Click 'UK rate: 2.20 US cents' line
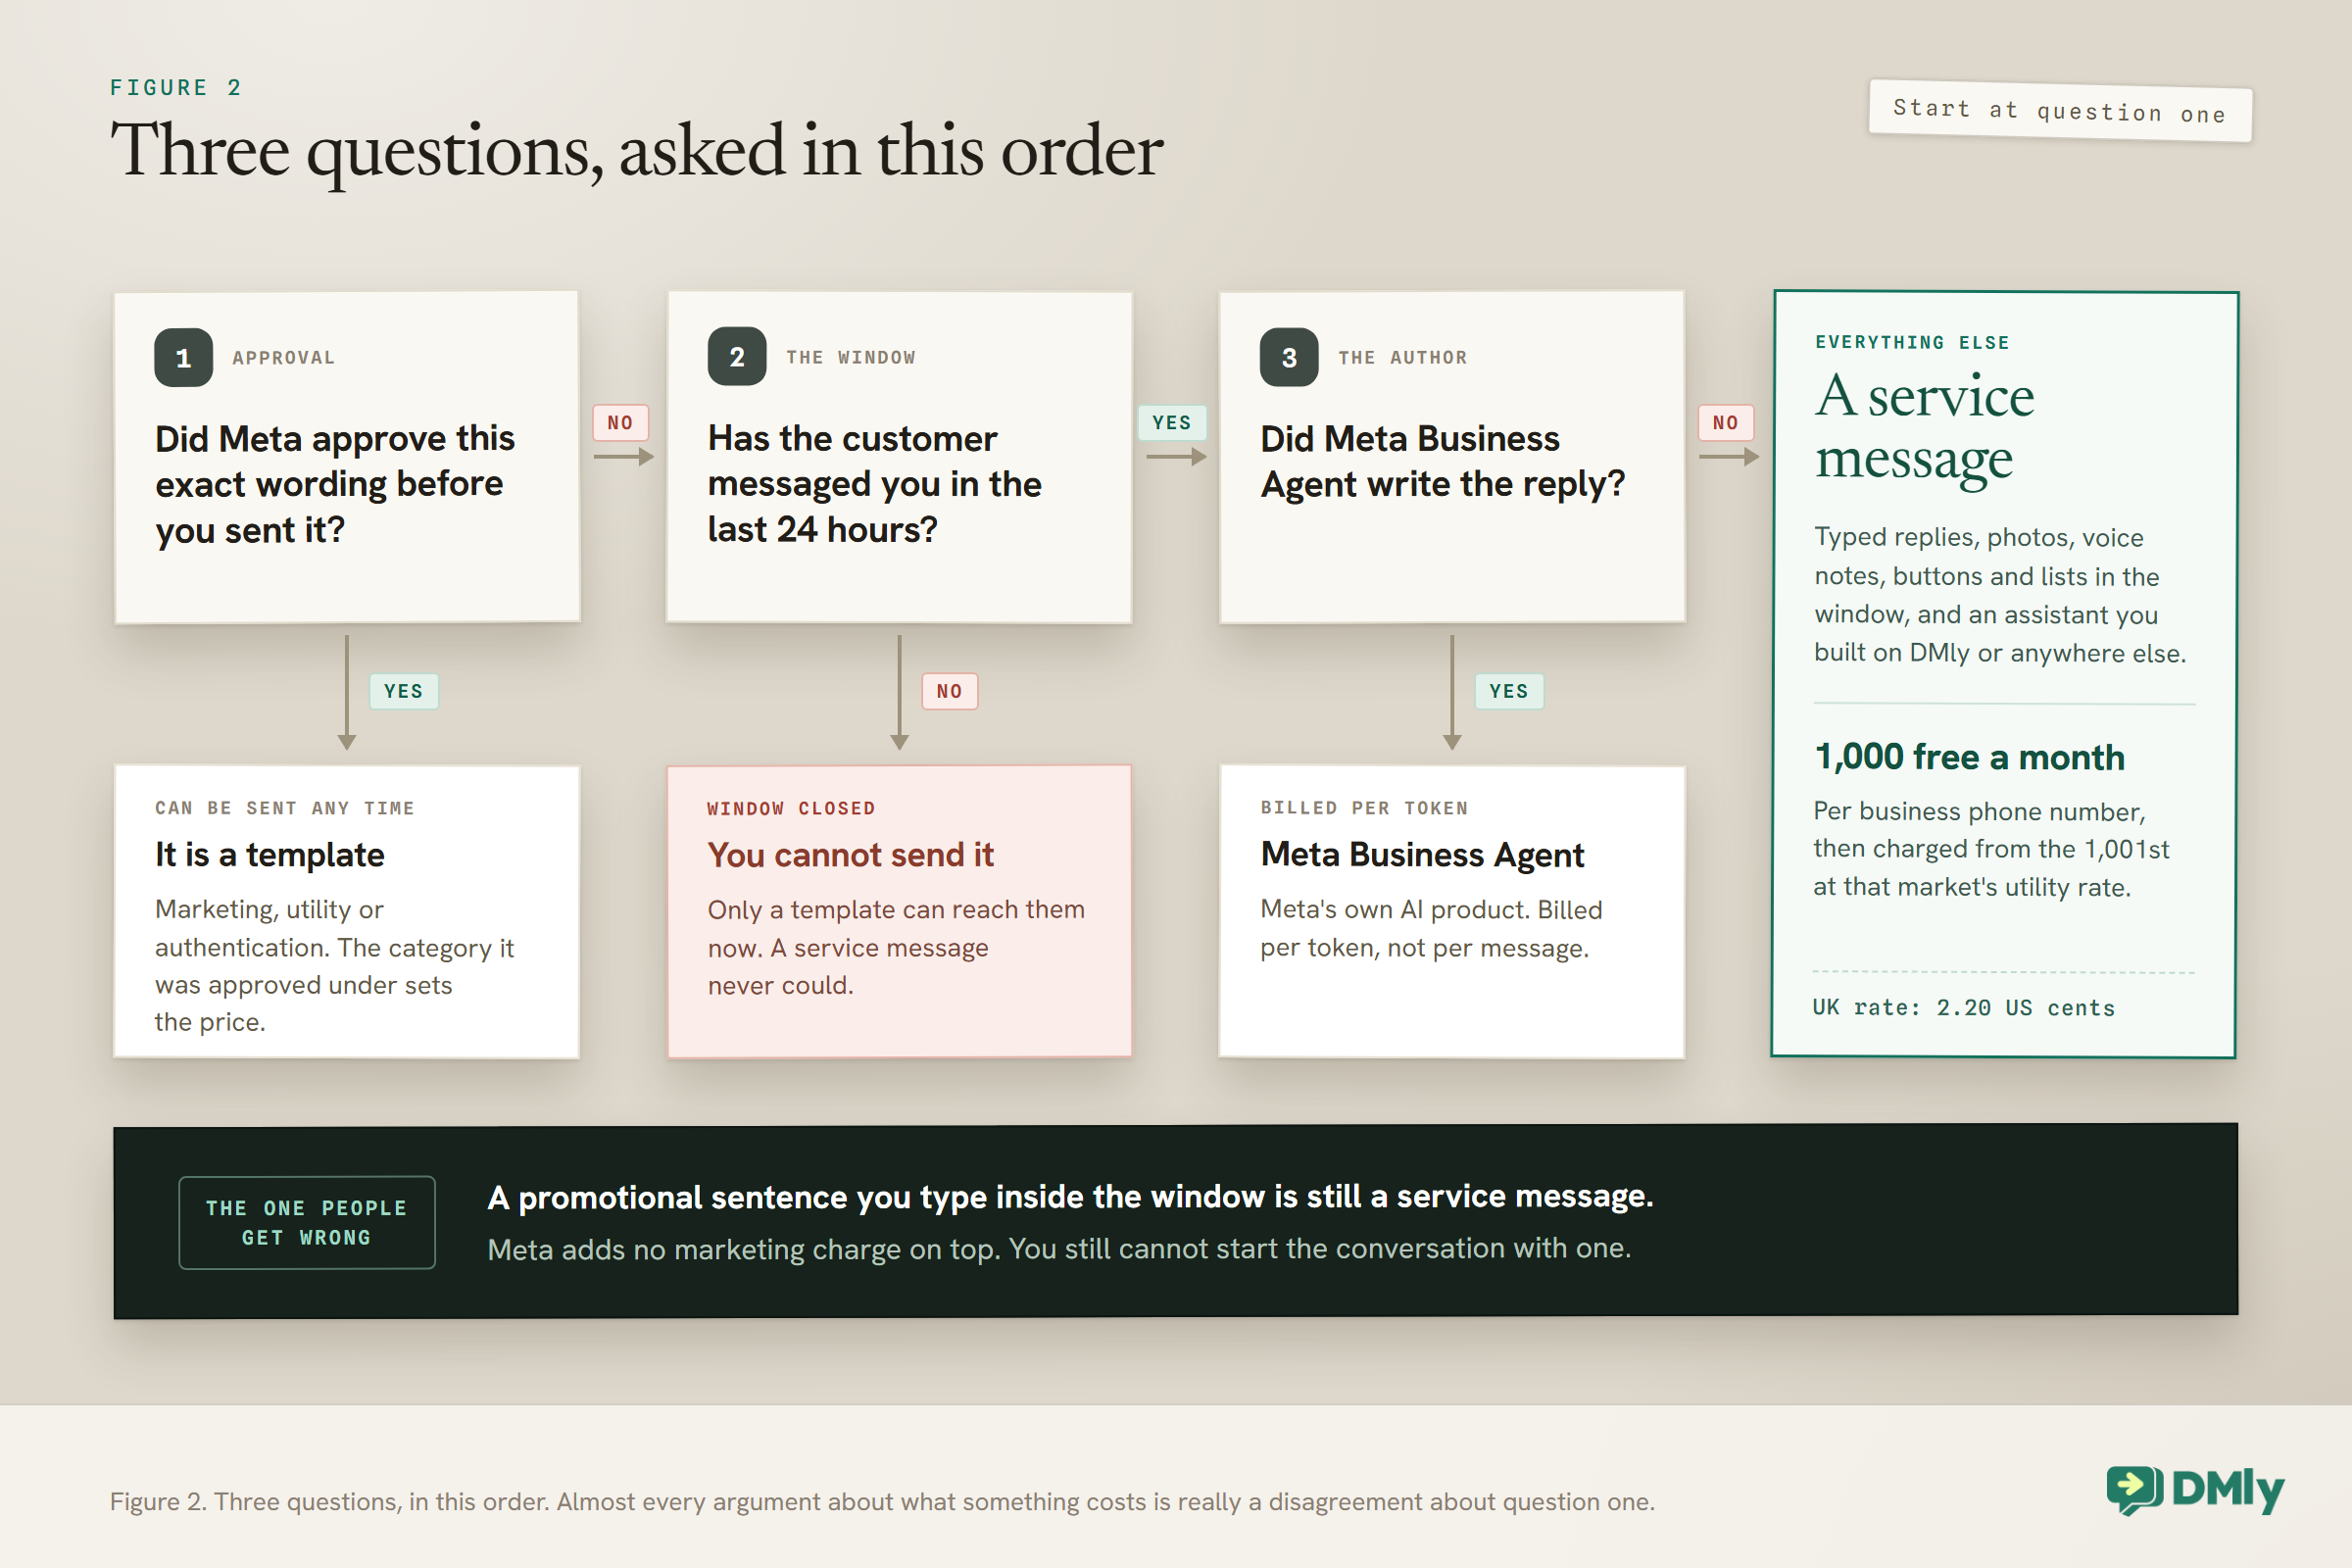The width and height of the screenshot is (2352, 1568). (x=1964, y=1007)
